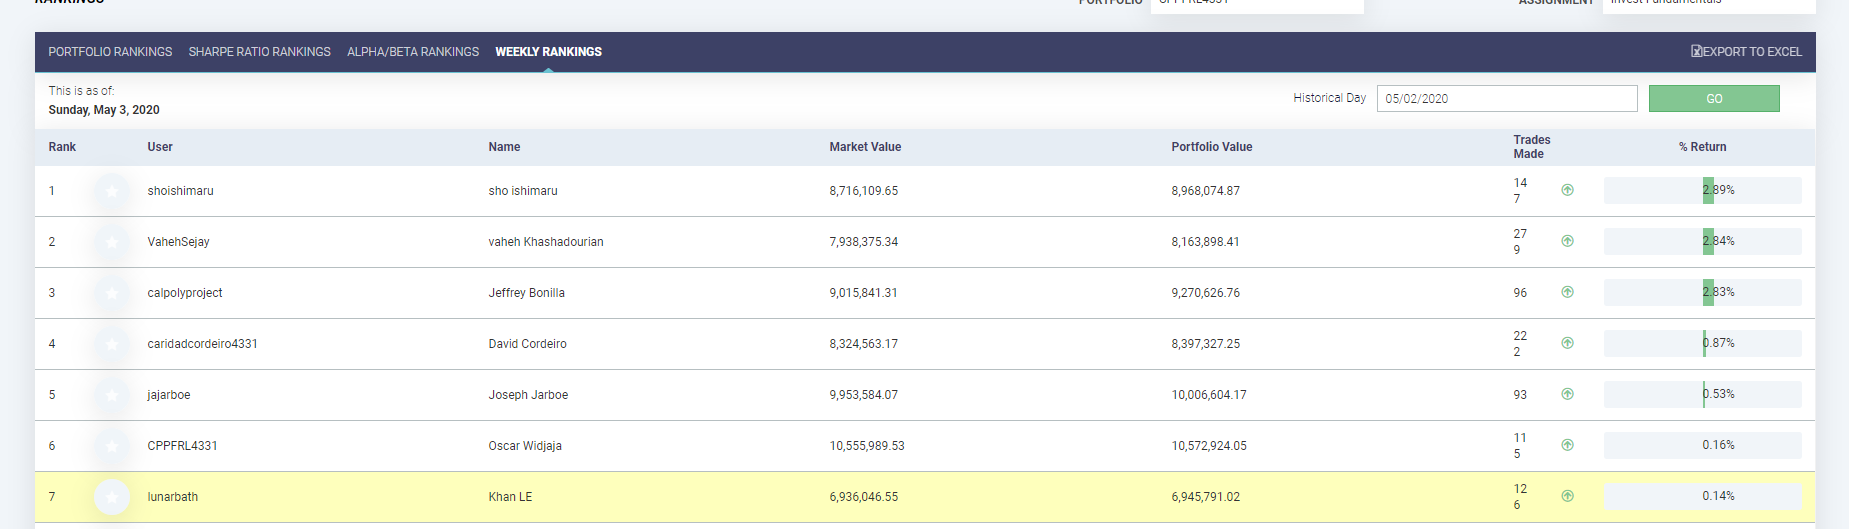Click green up-arrow icon in calpolyproject row
The image size is (1849, 529).
coord(1567,292)
